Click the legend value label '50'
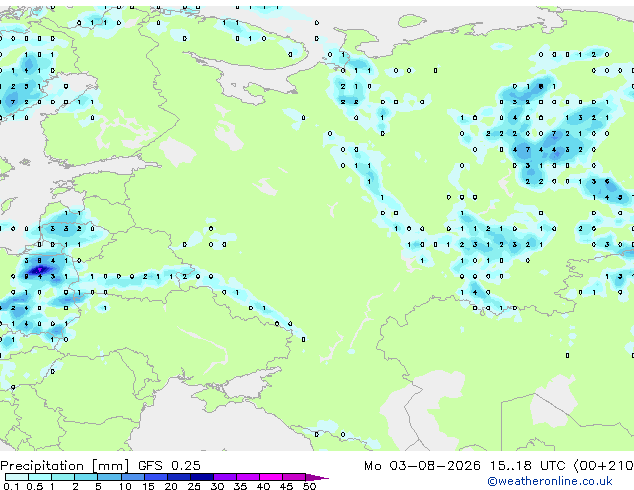This screenshot has height=490, width=634. pos(309,486)
